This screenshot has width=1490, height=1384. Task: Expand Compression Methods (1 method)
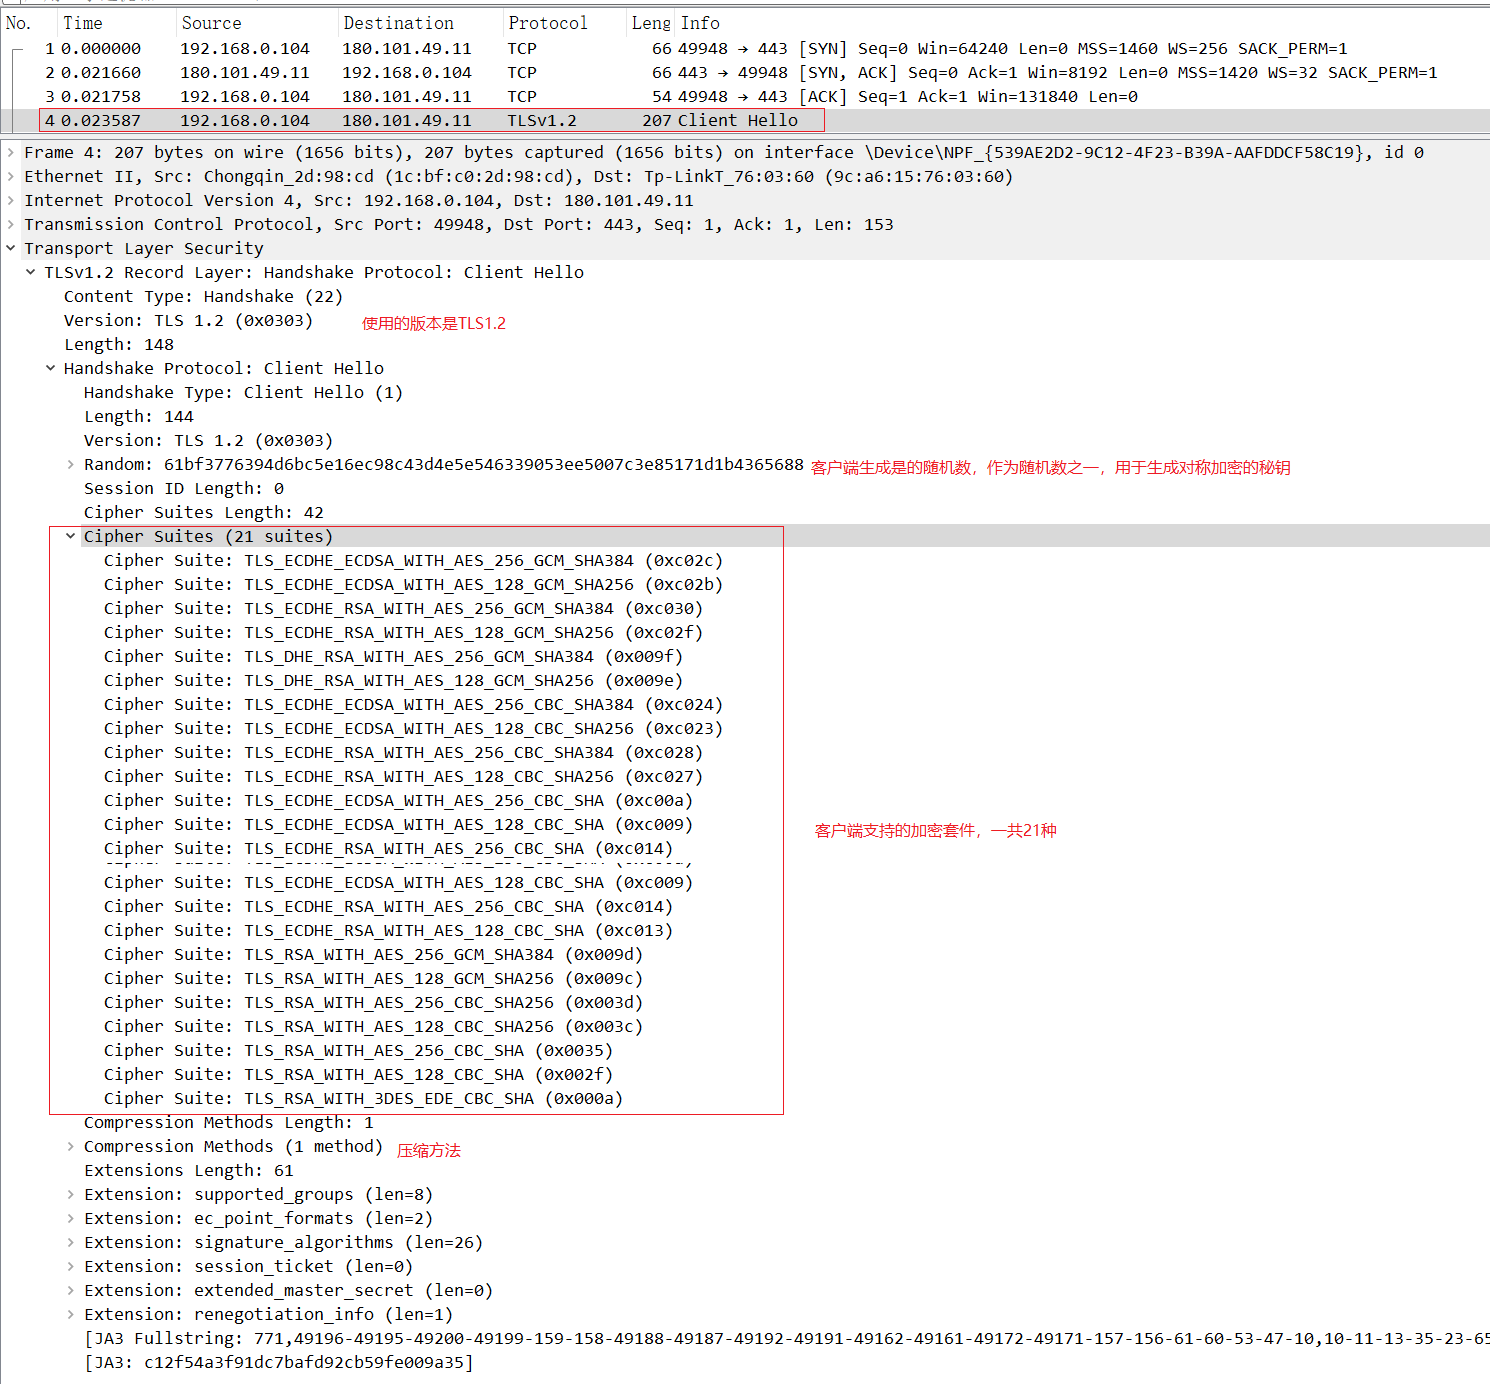click(71, 1147)
